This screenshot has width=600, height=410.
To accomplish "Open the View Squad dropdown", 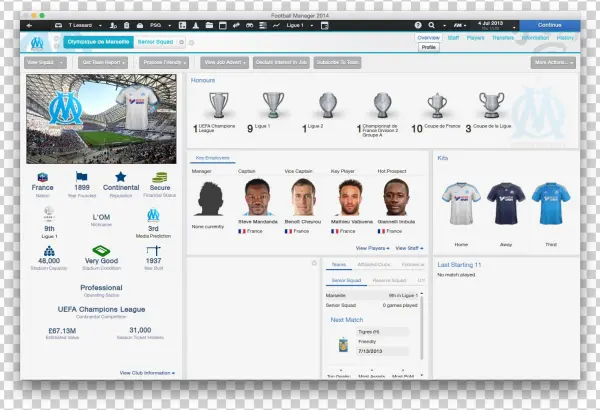I will (x=46, y=62).
